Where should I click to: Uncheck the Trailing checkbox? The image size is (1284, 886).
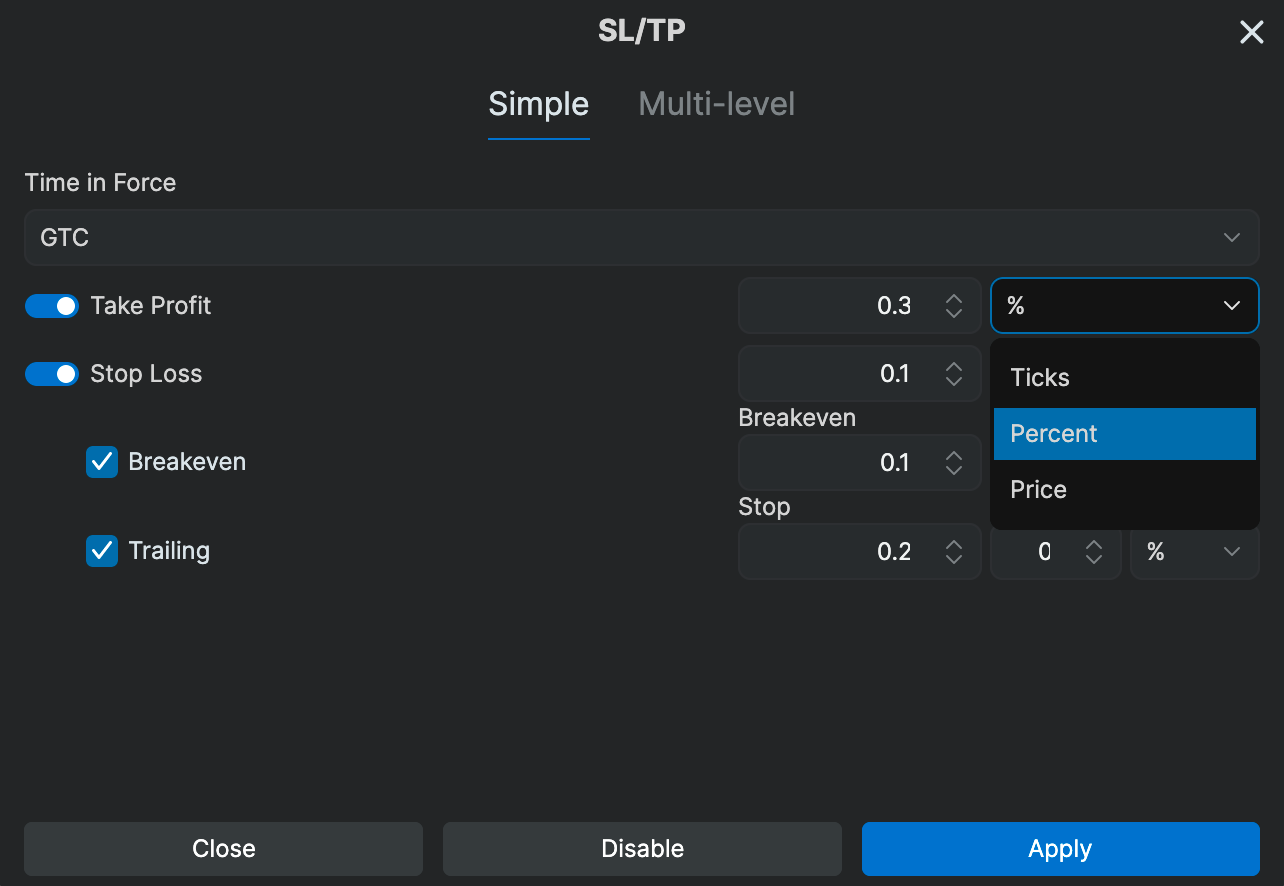point(102,551)
